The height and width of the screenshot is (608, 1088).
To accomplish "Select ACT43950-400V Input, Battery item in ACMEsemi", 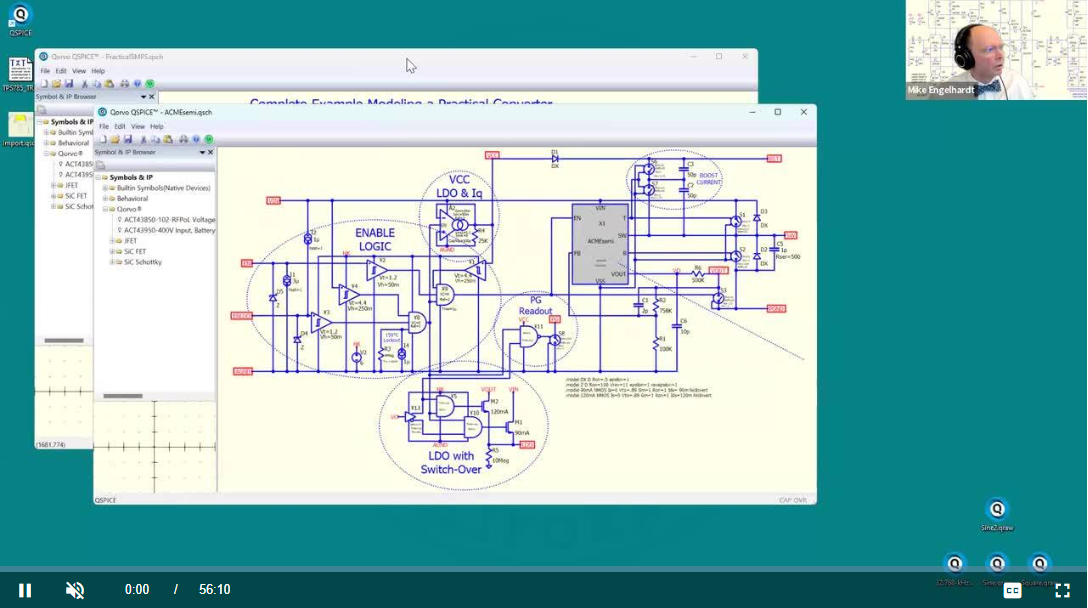I will point(169,230).
